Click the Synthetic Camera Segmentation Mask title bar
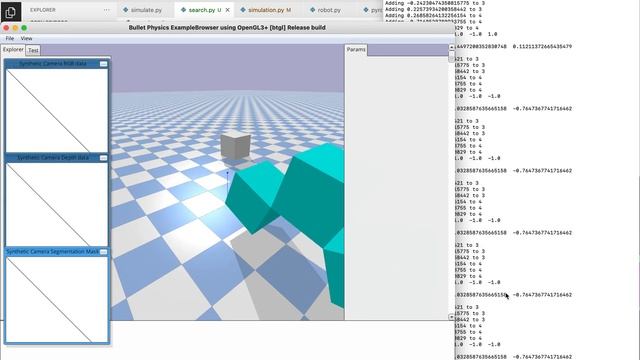 52,252
